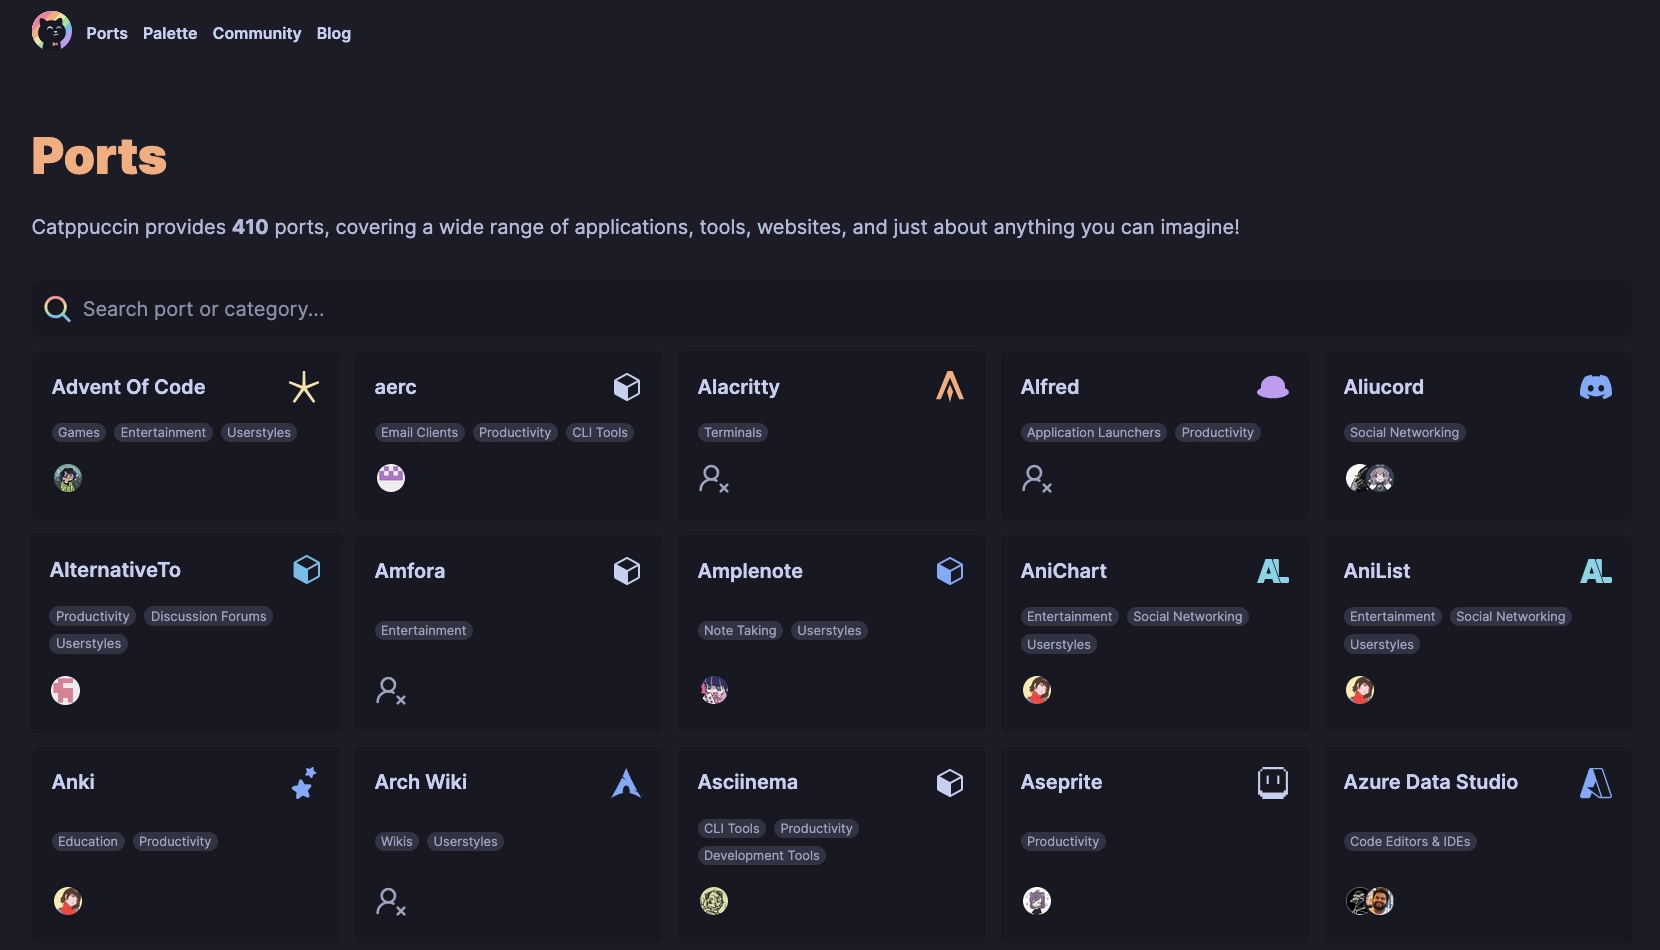Click the Anki stars icon
This screenshot has height=950, width=1660.
[304, 783]
